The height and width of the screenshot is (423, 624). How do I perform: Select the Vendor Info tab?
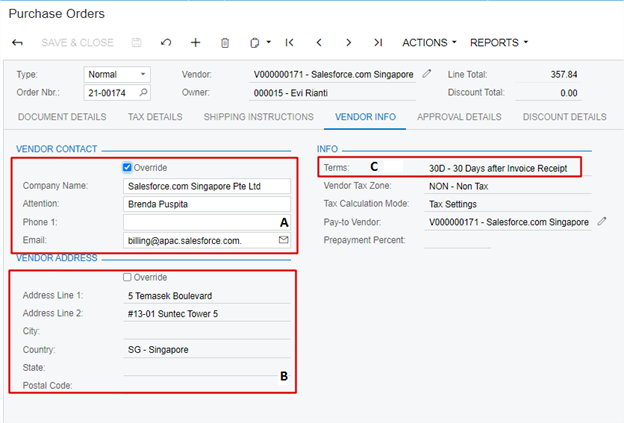pyautogui.click(x=365, y=117)
